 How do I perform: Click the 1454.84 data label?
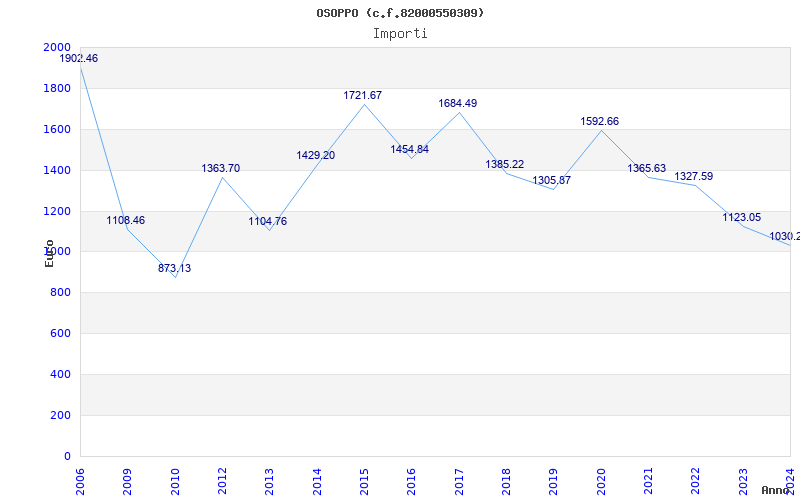click(410, 149)
